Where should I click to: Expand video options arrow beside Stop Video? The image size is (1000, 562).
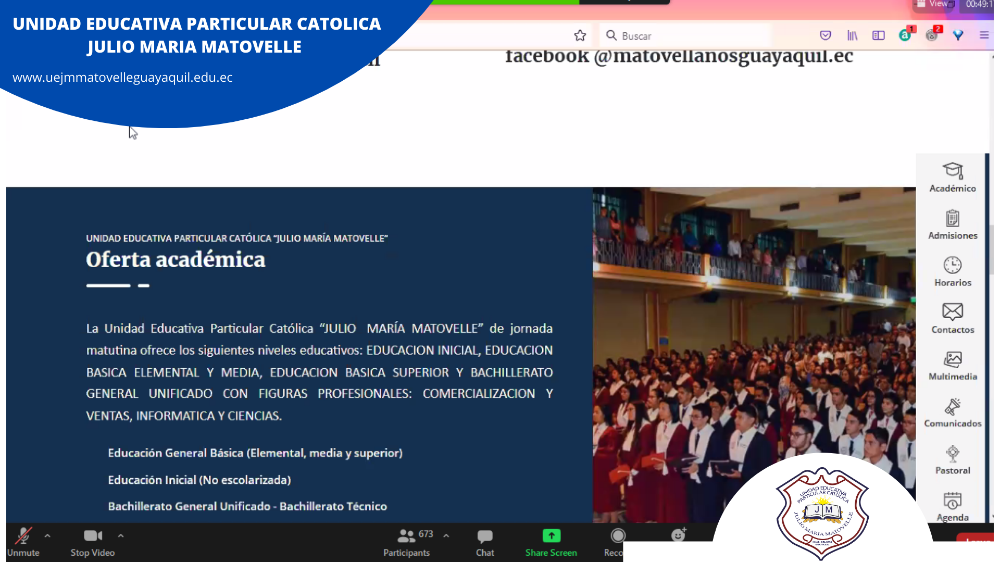(121, 536)
